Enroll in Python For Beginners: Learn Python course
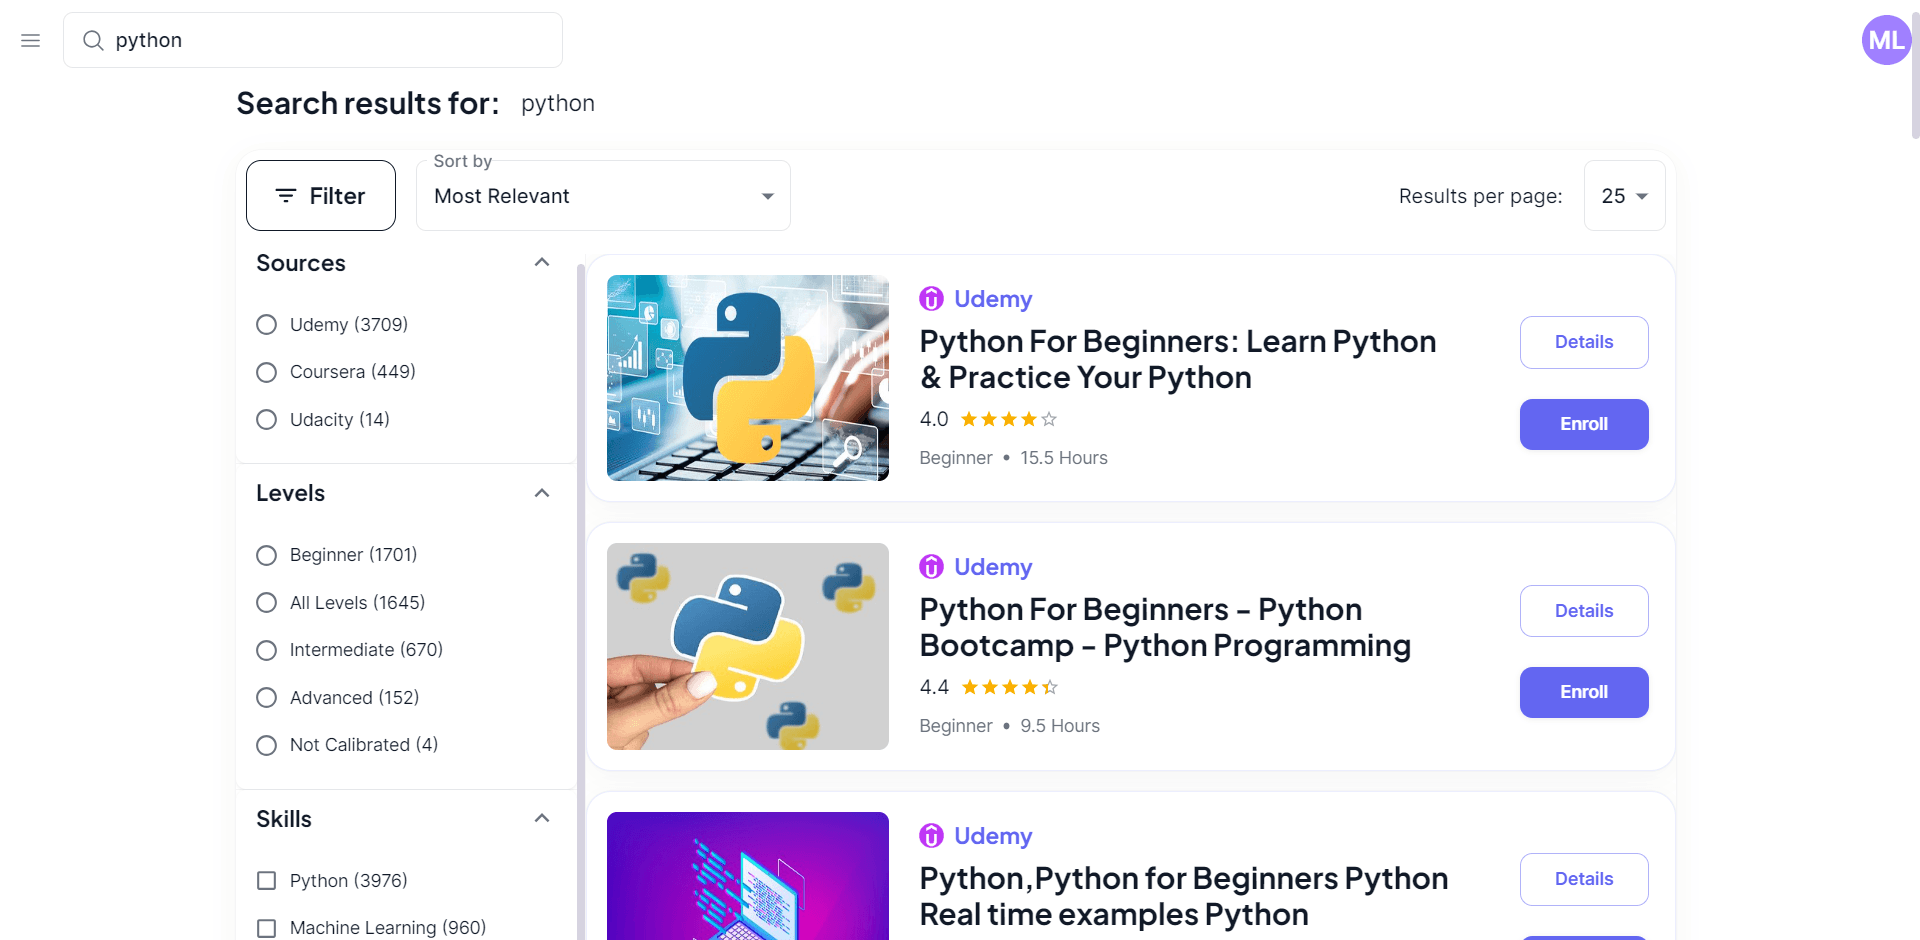Screen dimensions: 1920x940 coord(1584,424)
